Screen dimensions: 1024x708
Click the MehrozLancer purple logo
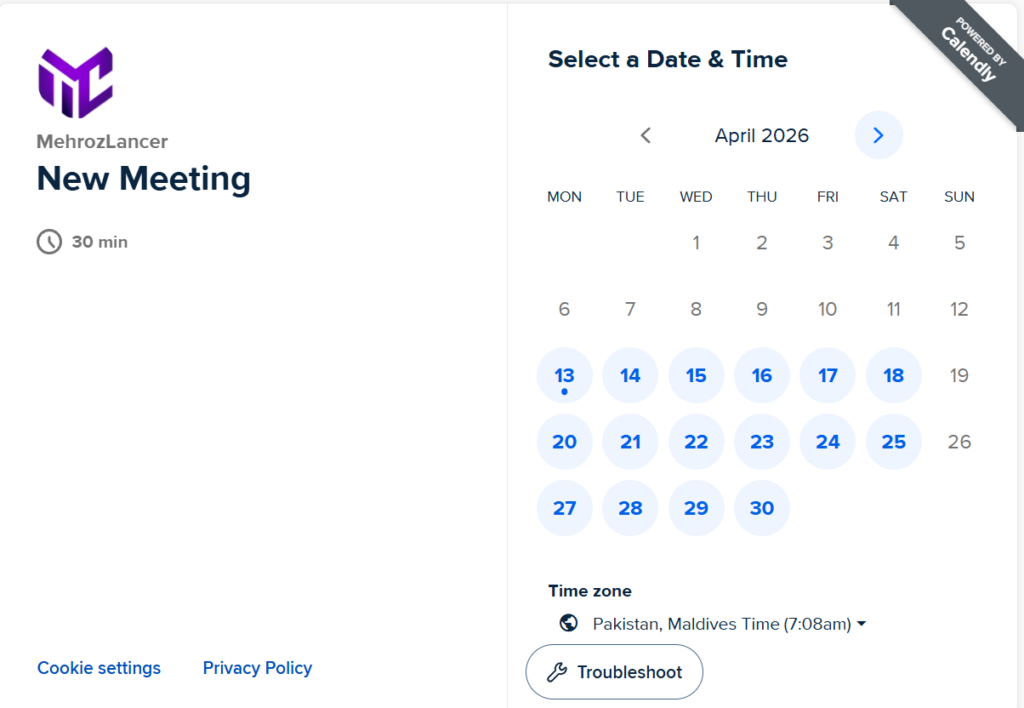coord(75,82)
